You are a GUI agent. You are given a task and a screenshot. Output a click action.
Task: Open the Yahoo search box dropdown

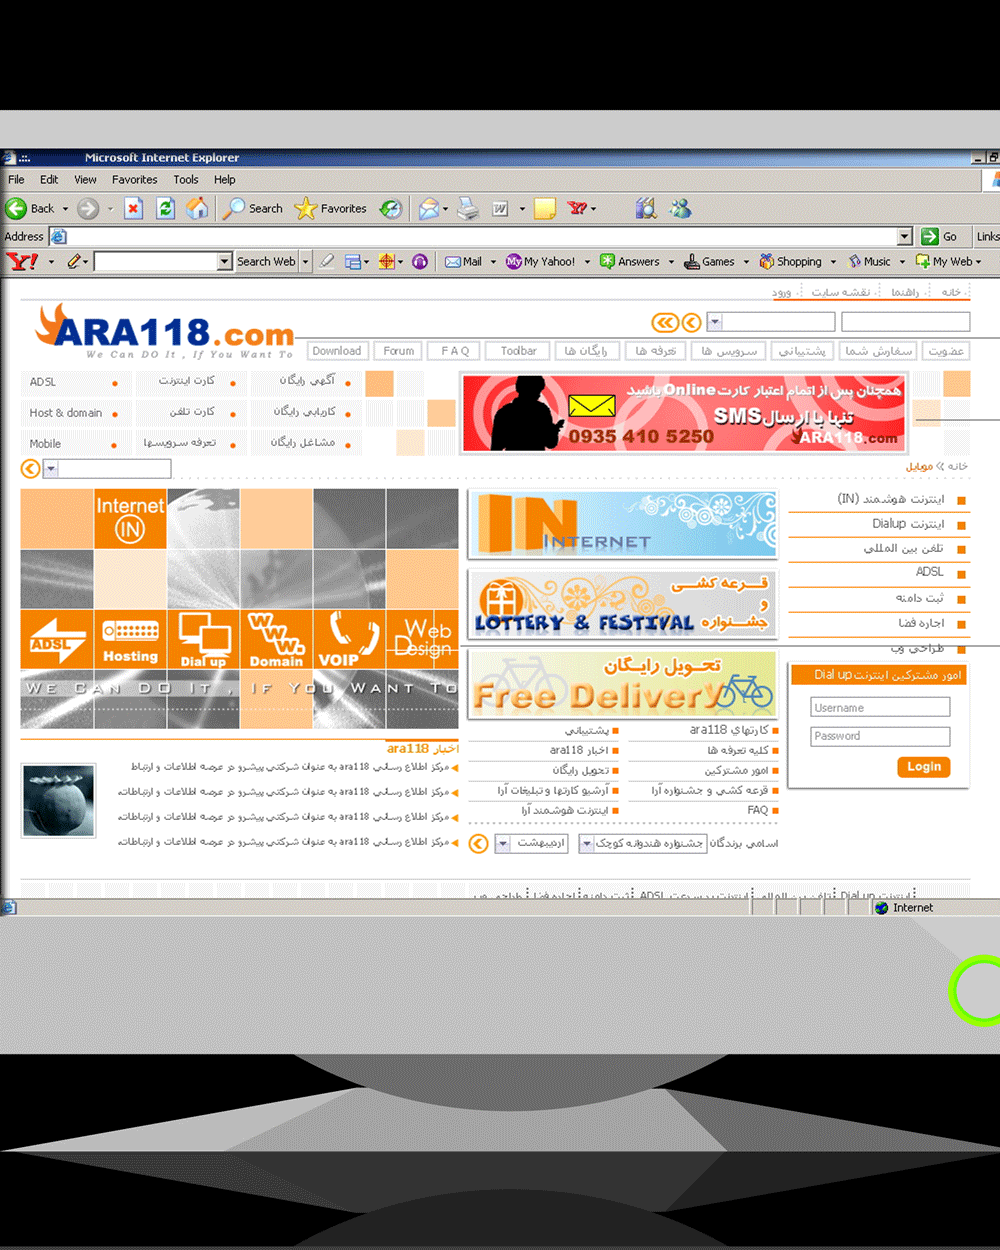click(224, 262)
